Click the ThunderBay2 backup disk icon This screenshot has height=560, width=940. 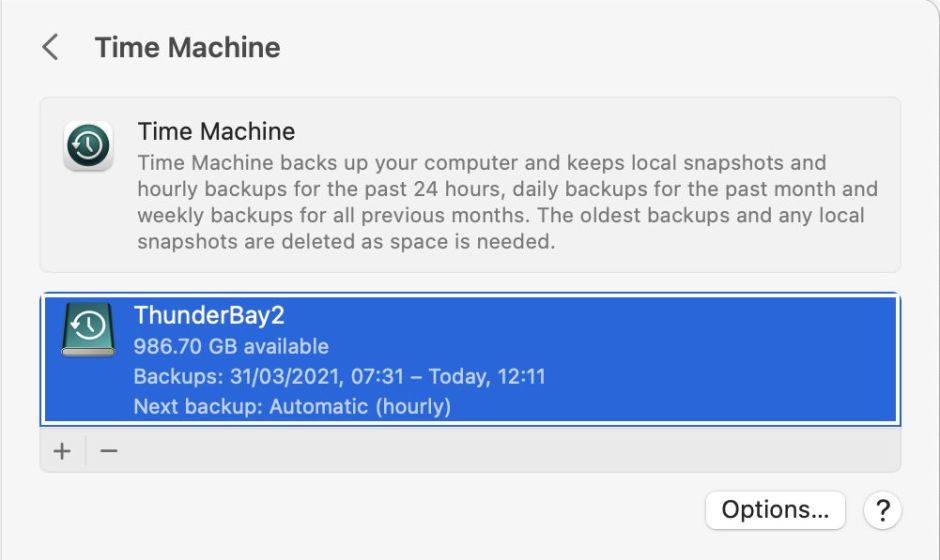point(88,331)
